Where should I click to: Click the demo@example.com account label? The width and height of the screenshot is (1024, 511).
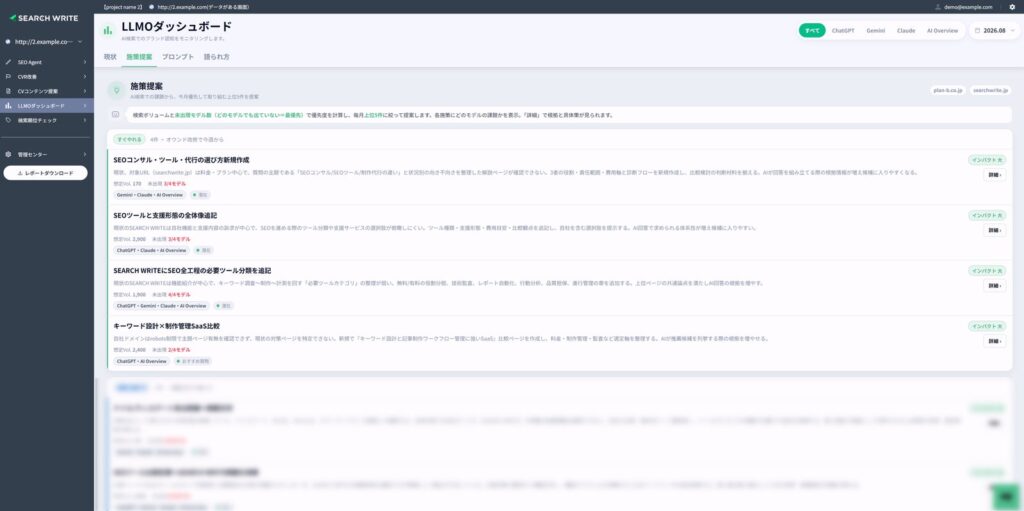point(968,7)
